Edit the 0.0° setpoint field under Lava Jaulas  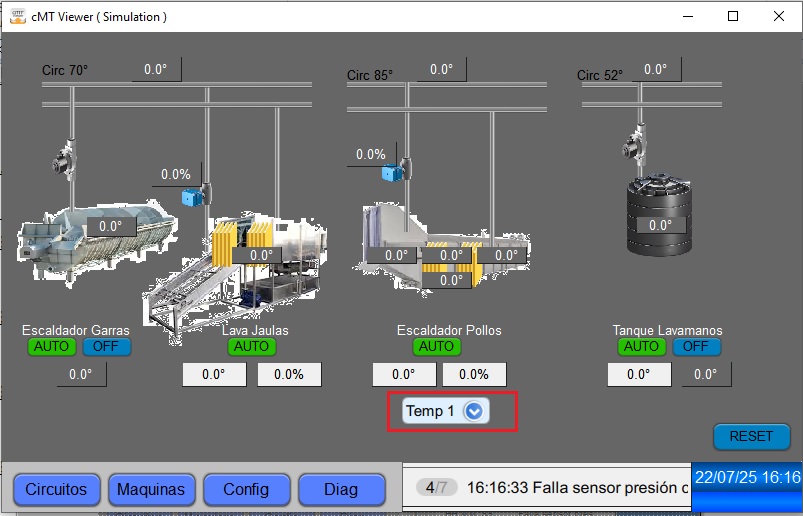(214, 374)
